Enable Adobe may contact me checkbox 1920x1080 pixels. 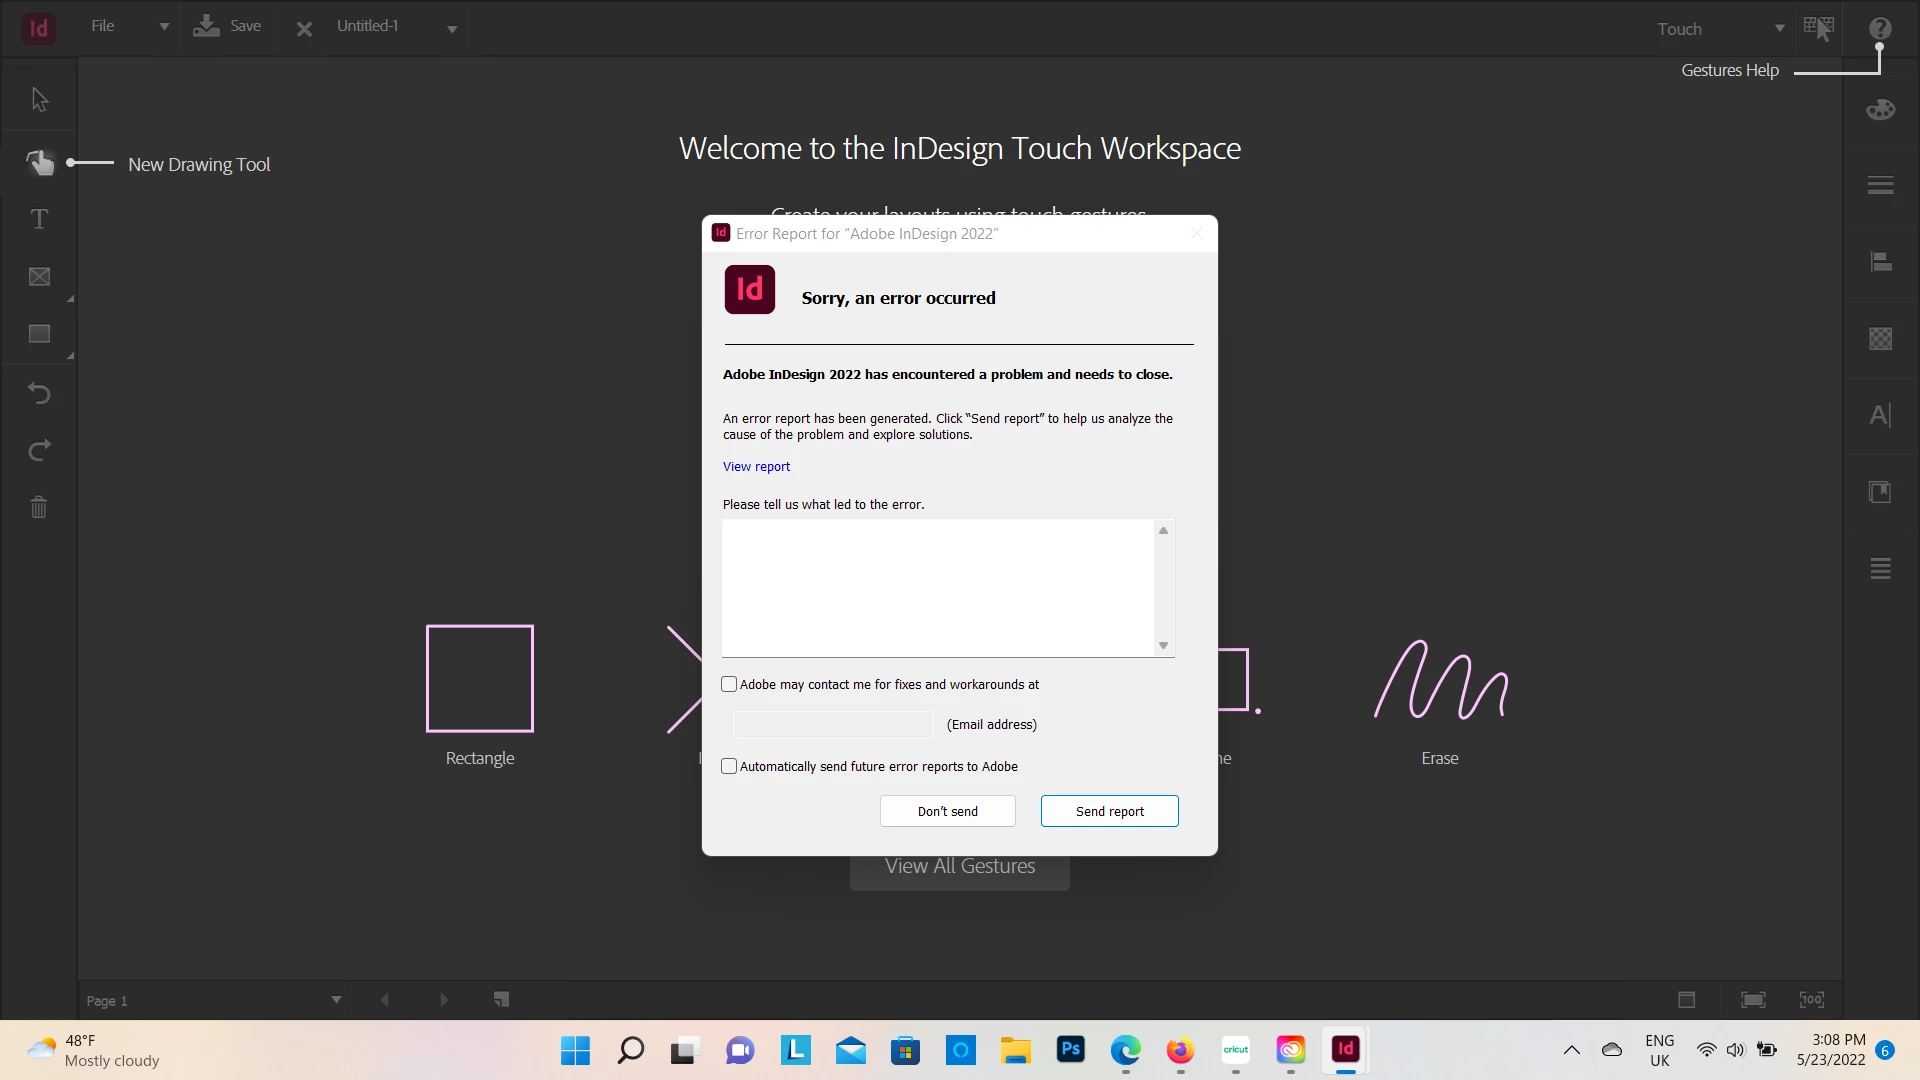(x=729, y=684)
